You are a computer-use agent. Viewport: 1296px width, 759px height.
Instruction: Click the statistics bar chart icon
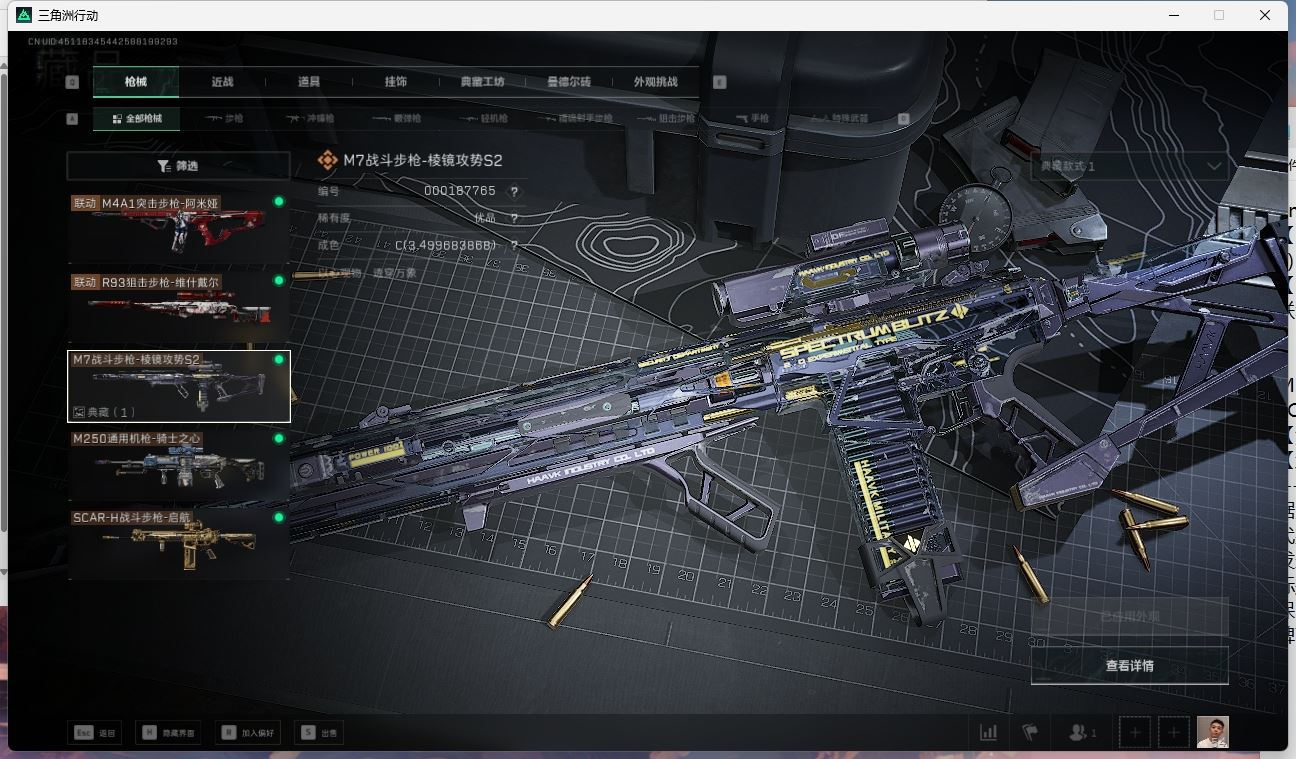[x=988, y=733]
